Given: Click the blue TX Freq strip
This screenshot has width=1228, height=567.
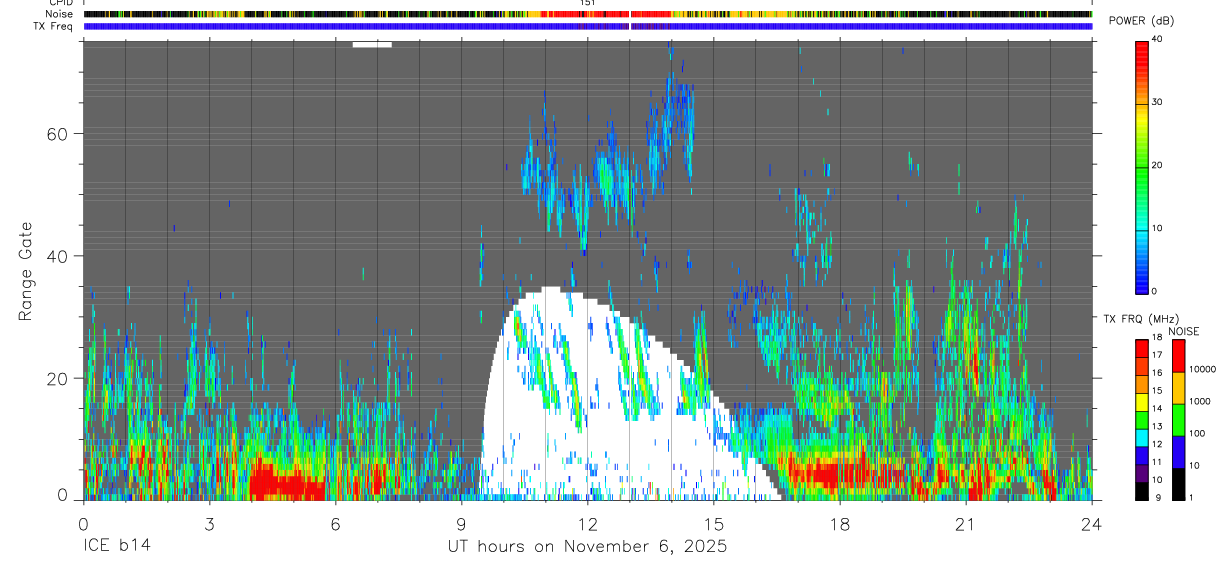Looking at the screenshot, I should pyautogui.click(x=588, y=26).
